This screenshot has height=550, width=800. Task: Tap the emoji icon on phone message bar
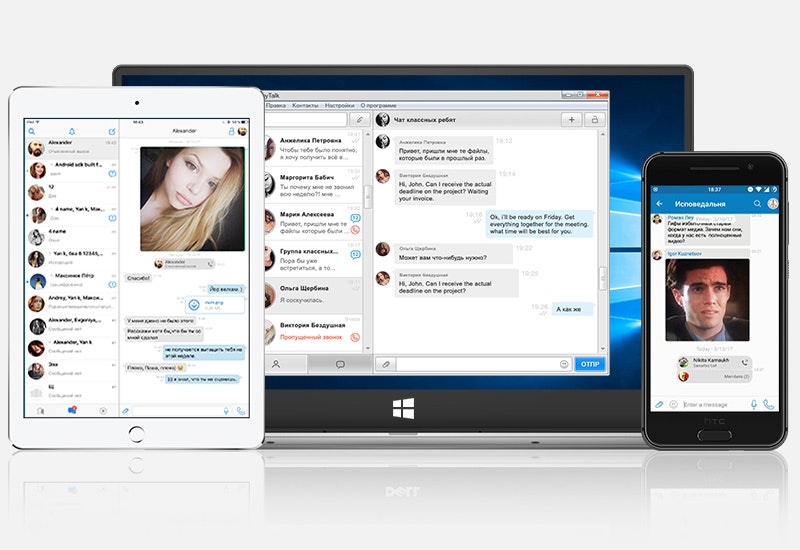[673, 405]
